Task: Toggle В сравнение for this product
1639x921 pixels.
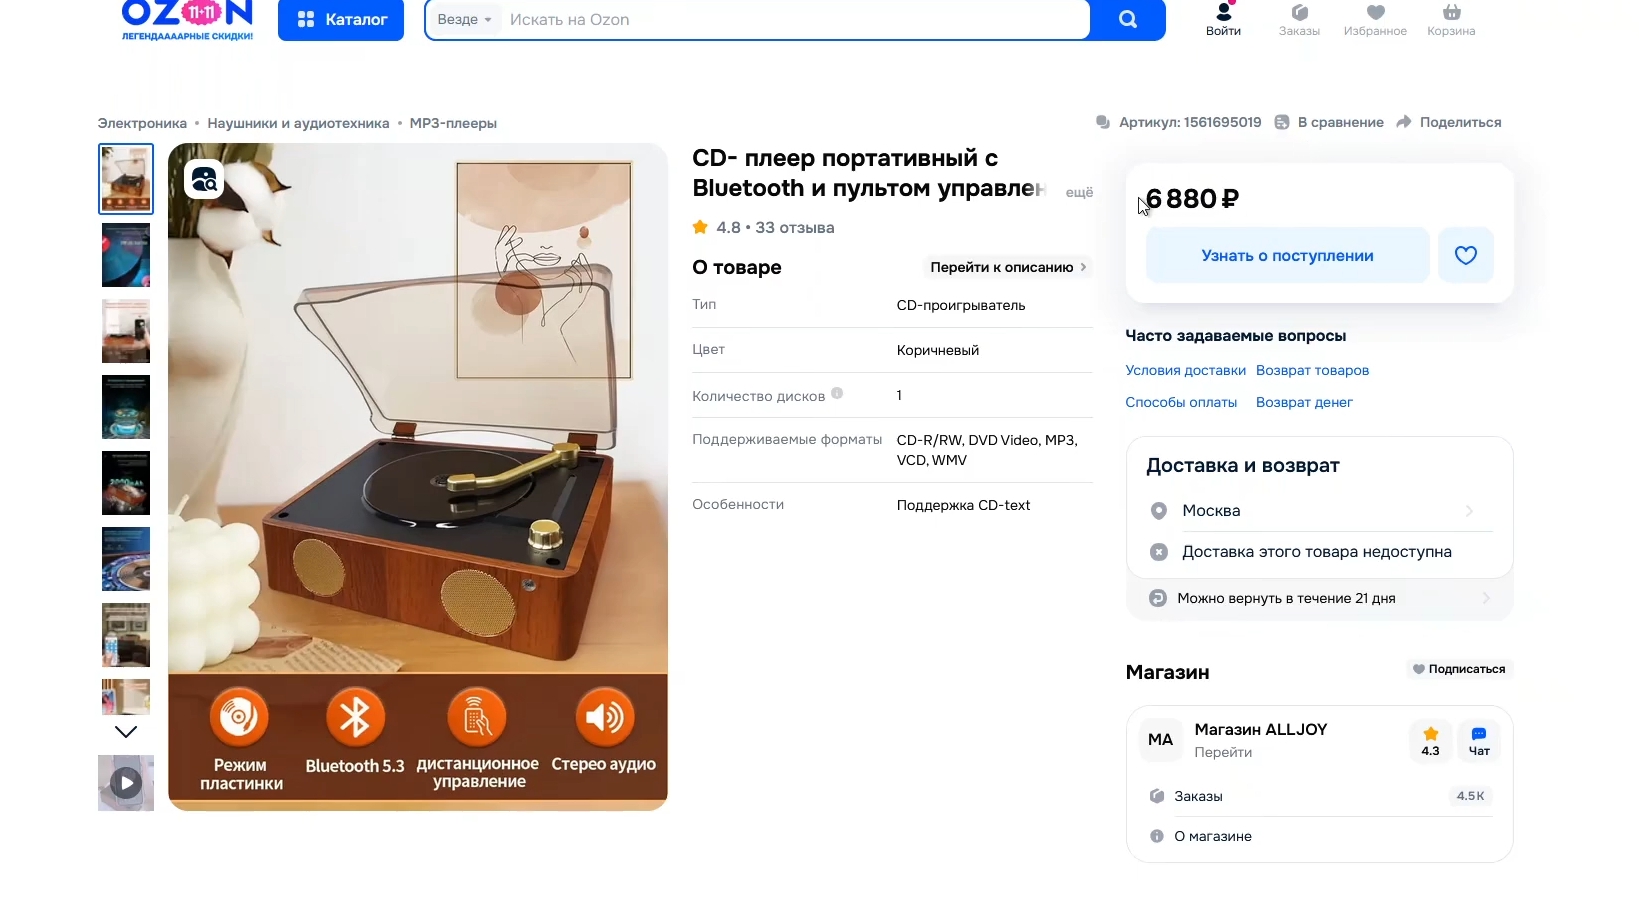Action: point(1329,122)
